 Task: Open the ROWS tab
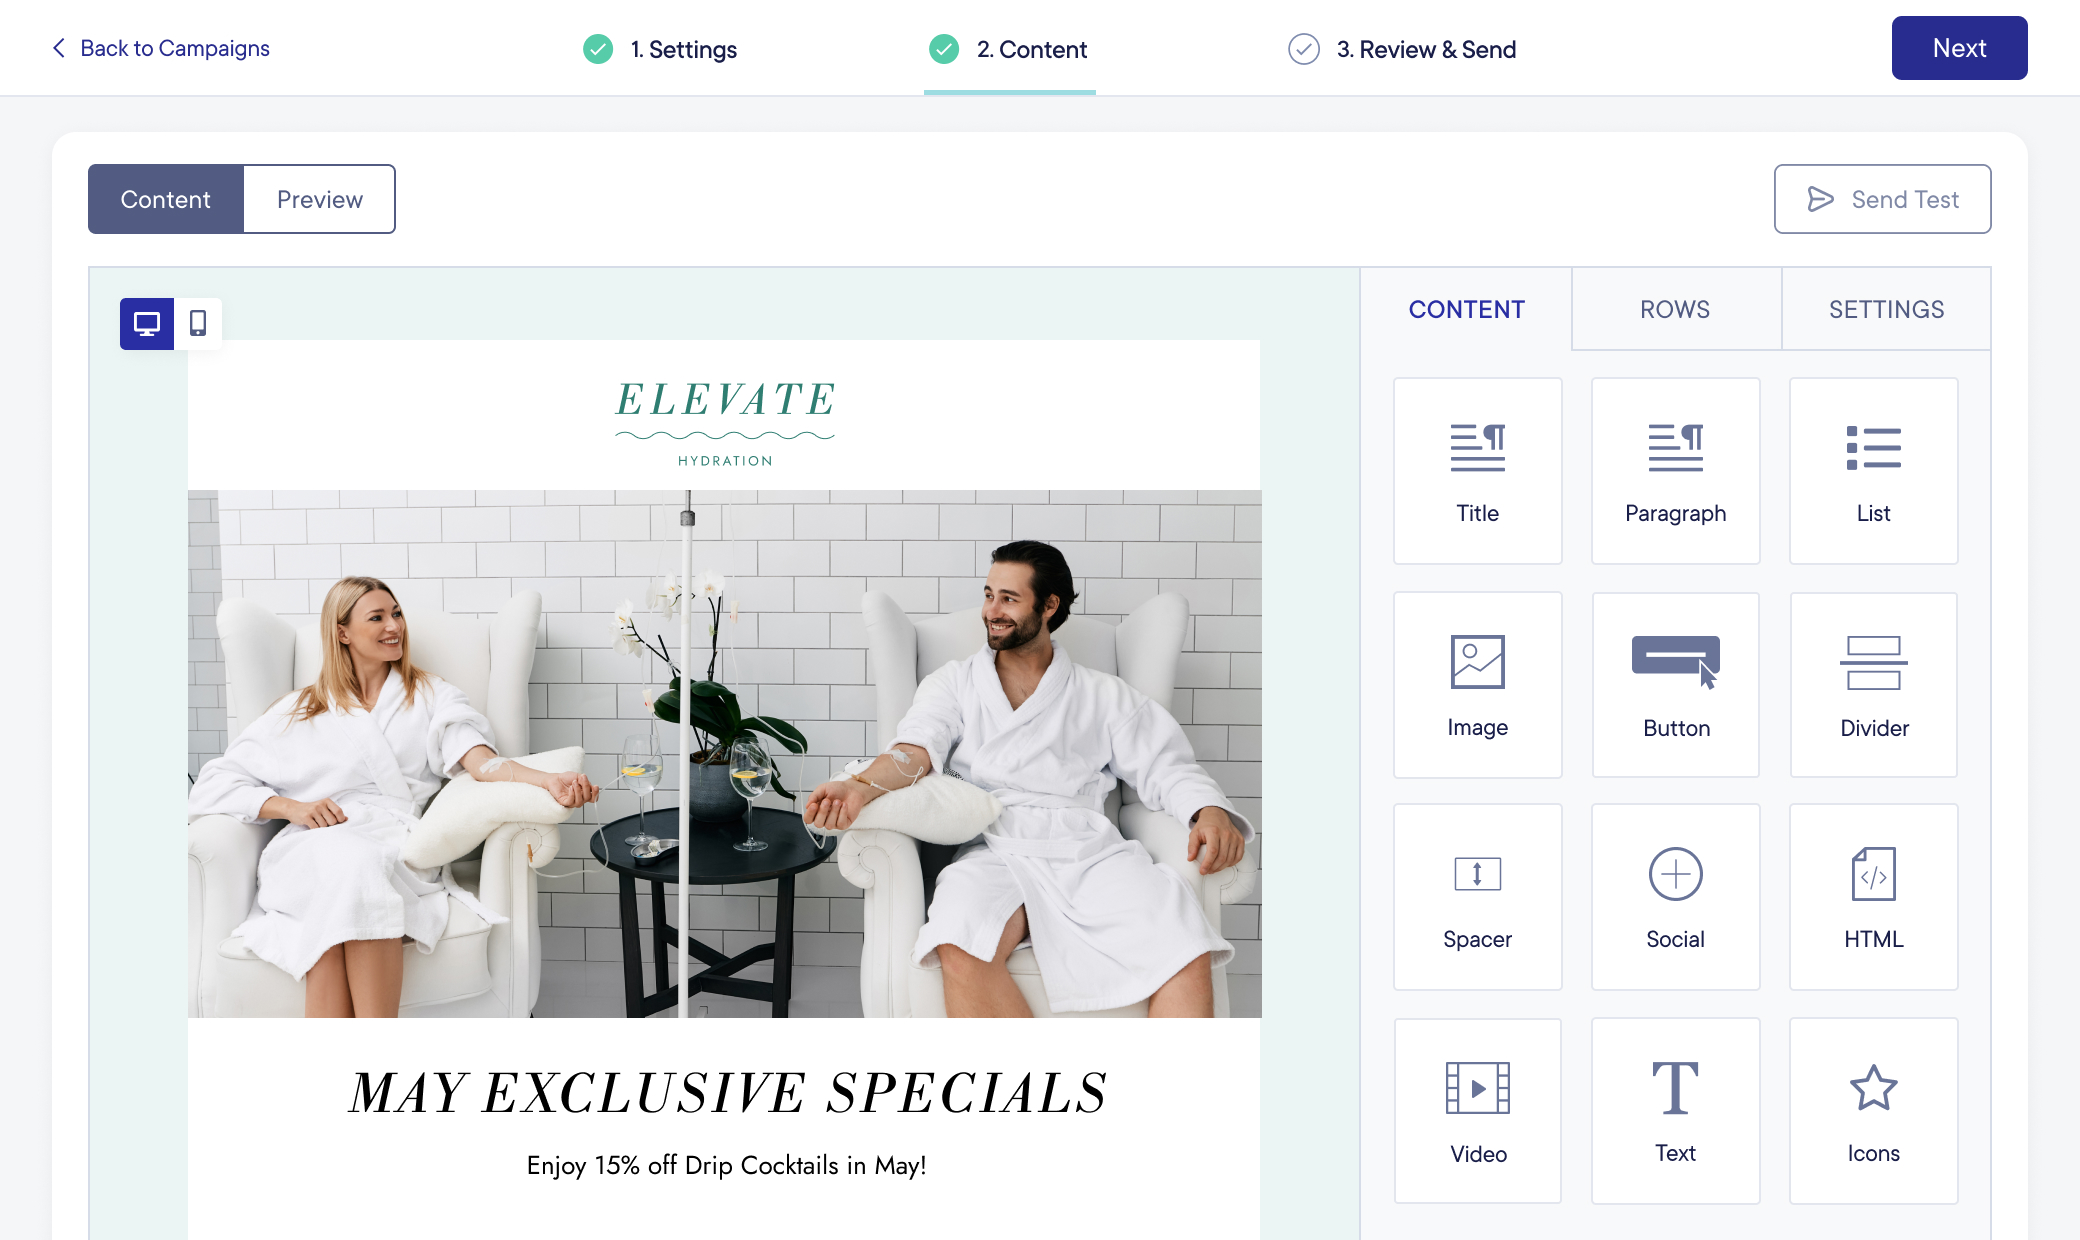coord(1675,309)
